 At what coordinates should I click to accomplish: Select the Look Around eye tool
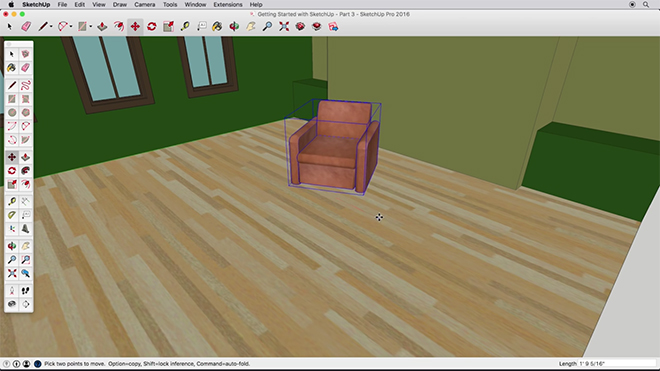(12, 304)
